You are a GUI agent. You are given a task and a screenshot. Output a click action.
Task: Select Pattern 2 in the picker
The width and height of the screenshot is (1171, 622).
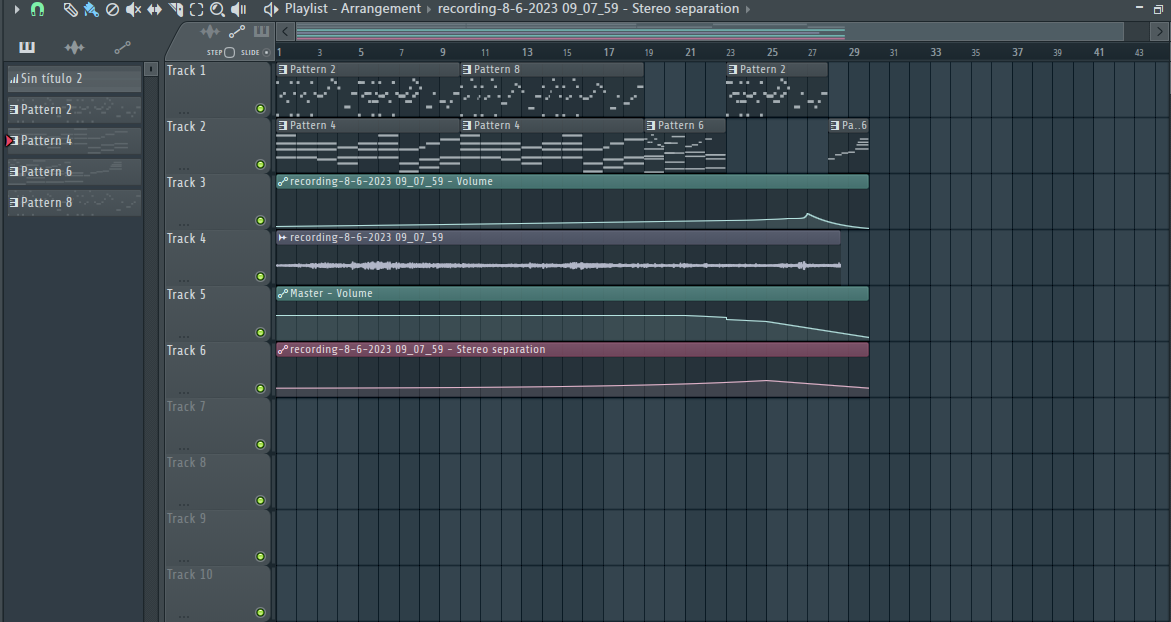pos(74,110)
